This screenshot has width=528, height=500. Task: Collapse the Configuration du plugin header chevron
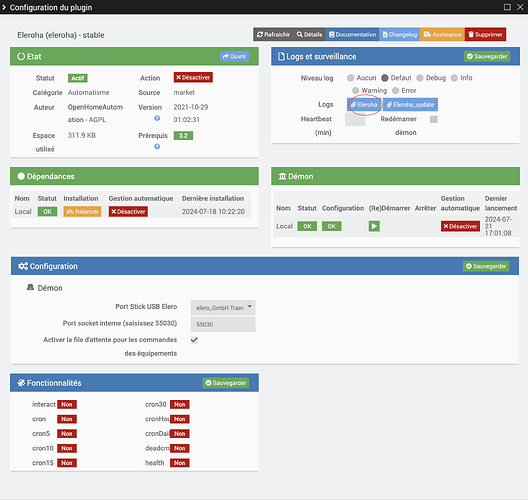coord(4,7)
